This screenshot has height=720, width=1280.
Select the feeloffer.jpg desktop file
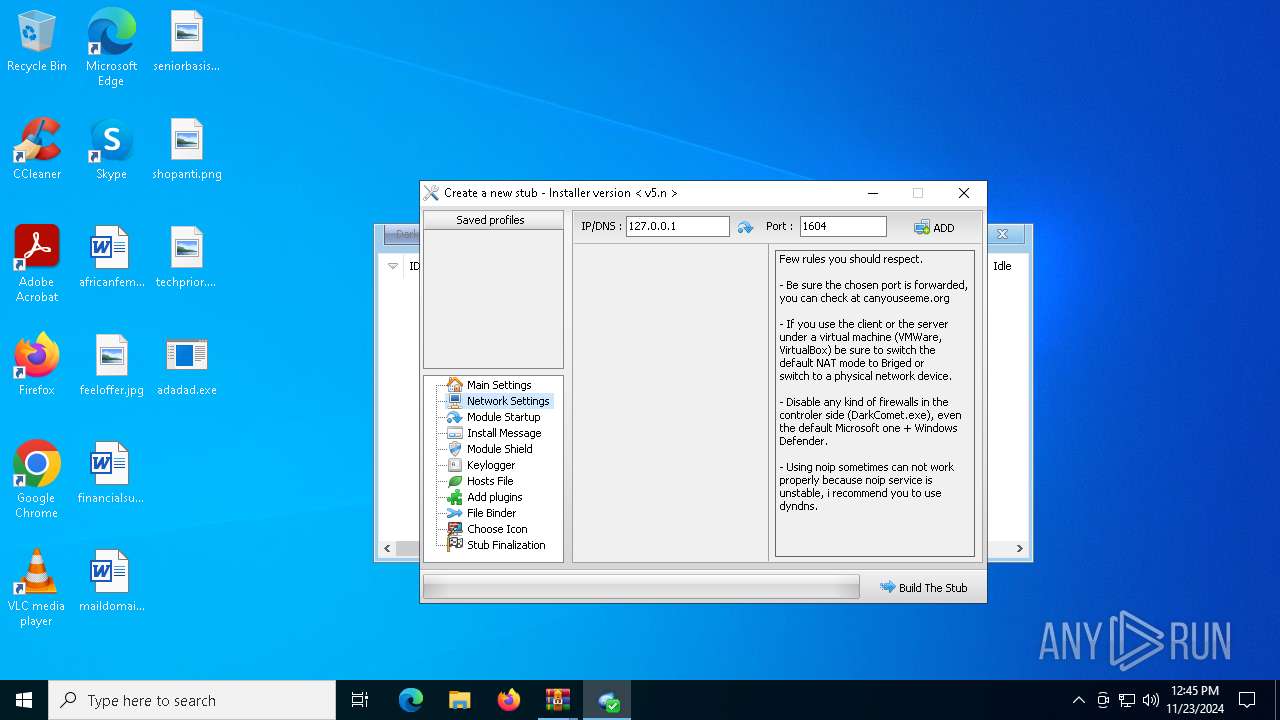click(111, 365)
